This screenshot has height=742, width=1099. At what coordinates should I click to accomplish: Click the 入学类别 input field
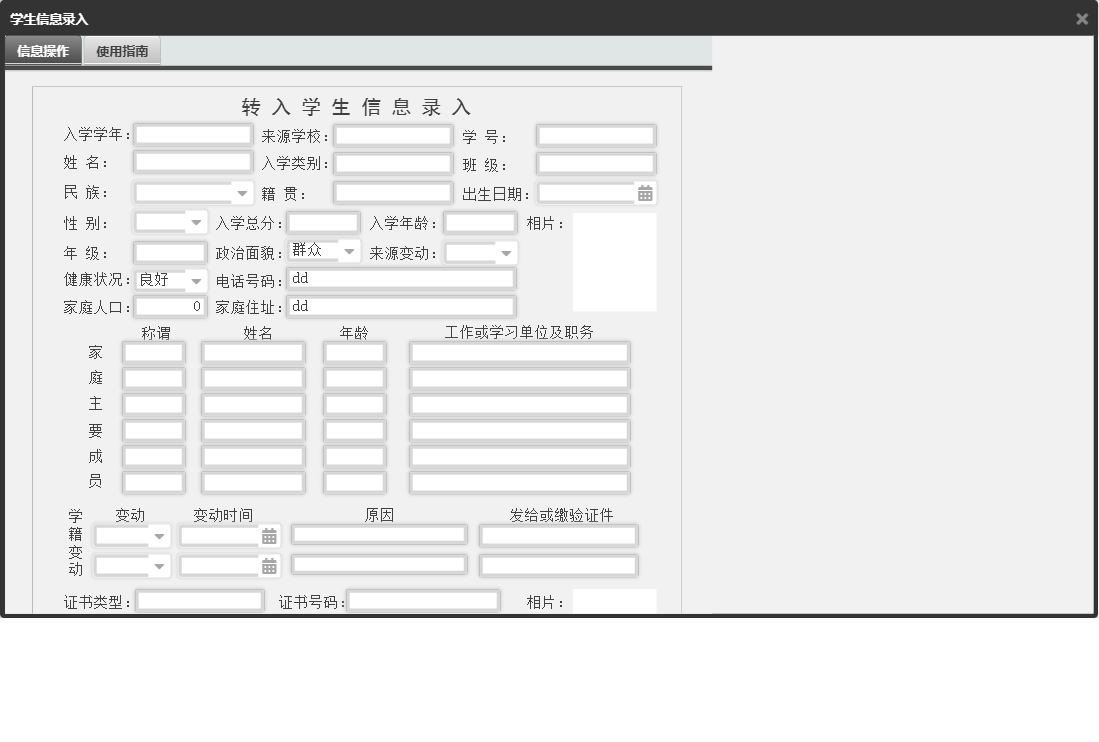coord(393,164)
